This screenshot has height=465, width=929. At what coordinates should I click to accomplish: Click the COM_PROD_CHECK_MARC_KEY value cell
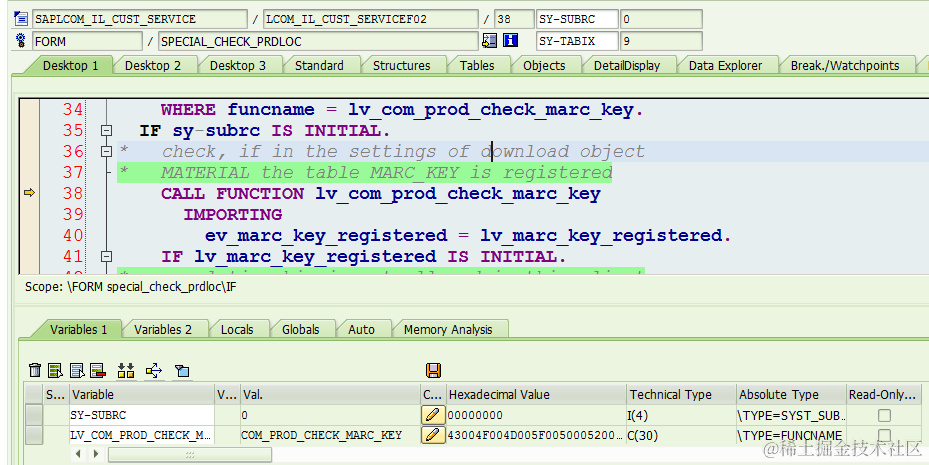[329, 435]
